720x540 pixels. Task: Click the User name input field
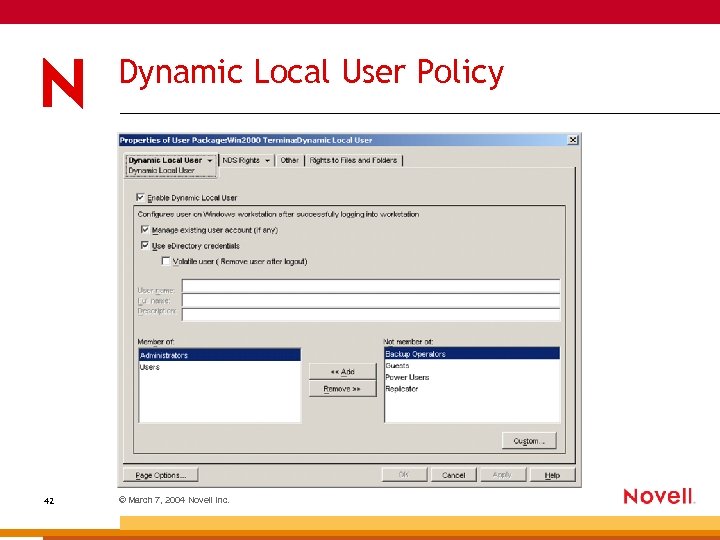[371, 286]
